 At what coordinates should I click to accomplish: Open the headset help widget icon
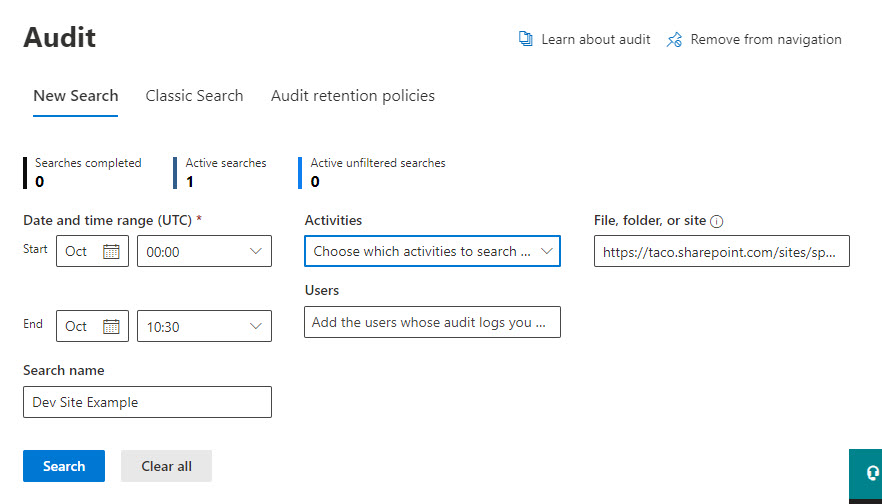coord(872,471)
